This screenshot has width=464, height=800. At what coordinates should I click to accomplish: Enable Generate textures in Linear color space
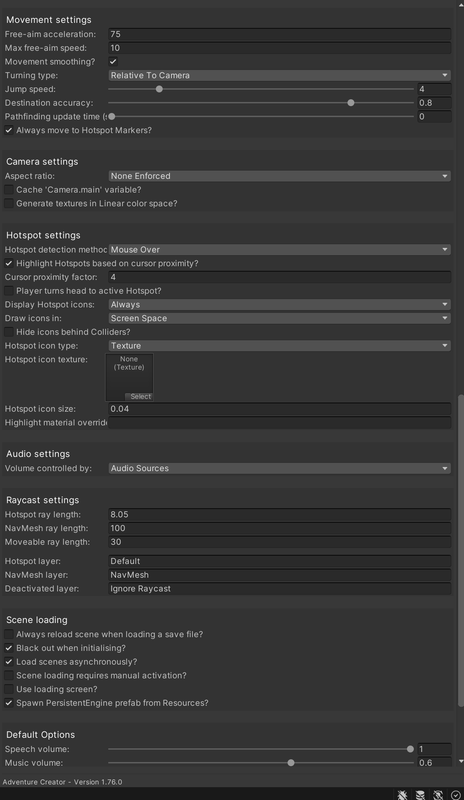coord(9,203)
